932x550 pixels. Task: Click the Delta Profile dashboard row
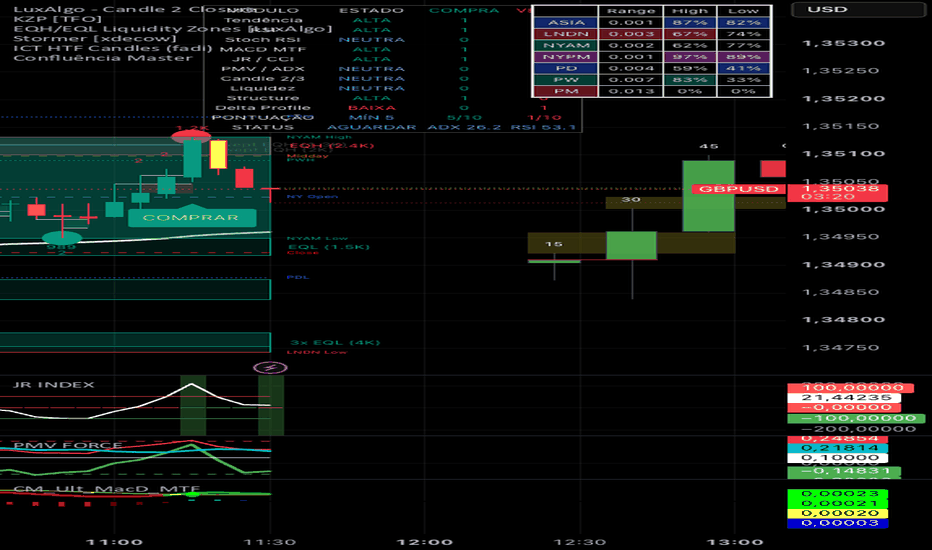coord(392,108)
